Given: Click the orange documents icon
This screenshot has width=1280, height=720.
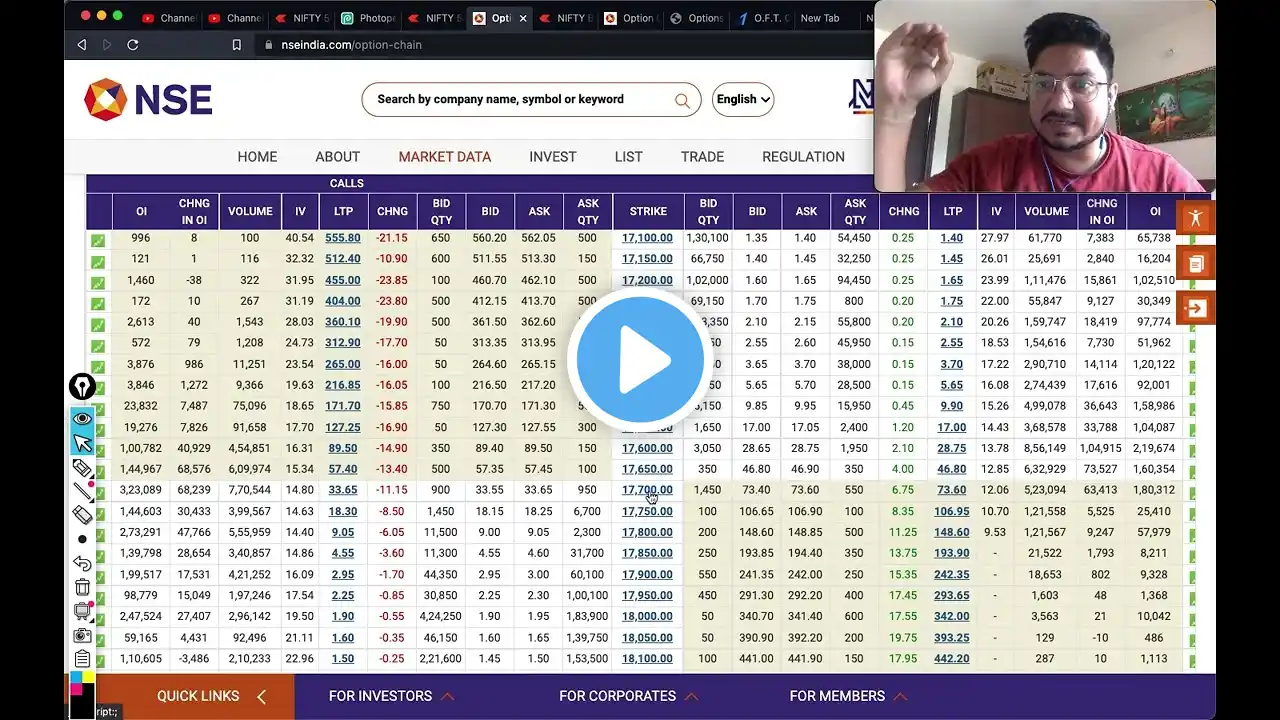Looking at the screenshot, I should pos(1196,263).
